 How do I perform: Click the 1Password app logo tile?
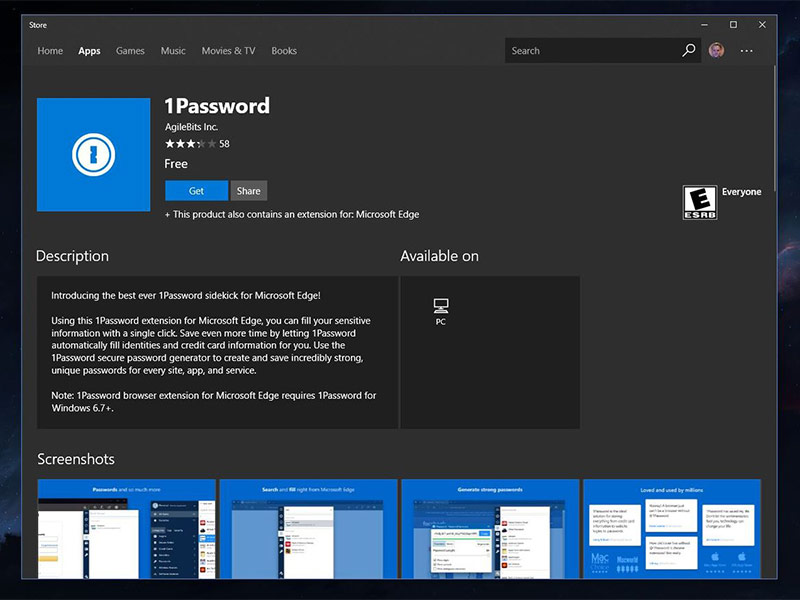[x=93, y=155]
